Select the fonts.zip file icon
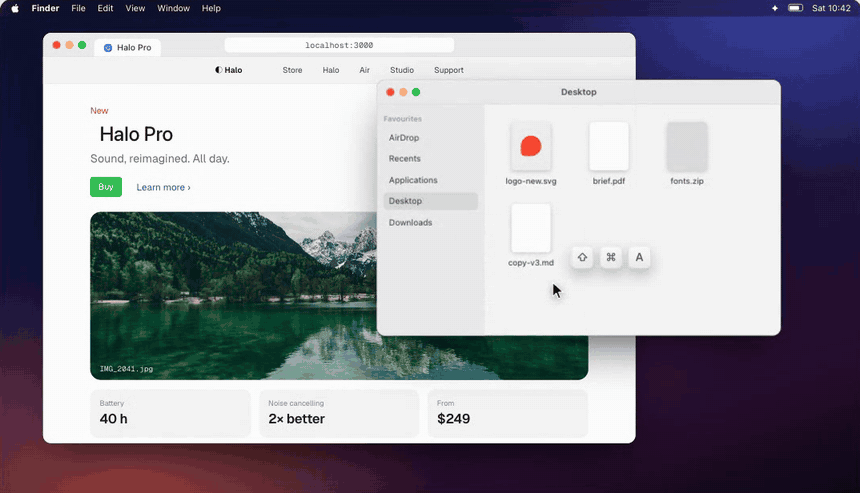Image resolution: width=860 pixels, height=493 pixels. click(687, 146)
